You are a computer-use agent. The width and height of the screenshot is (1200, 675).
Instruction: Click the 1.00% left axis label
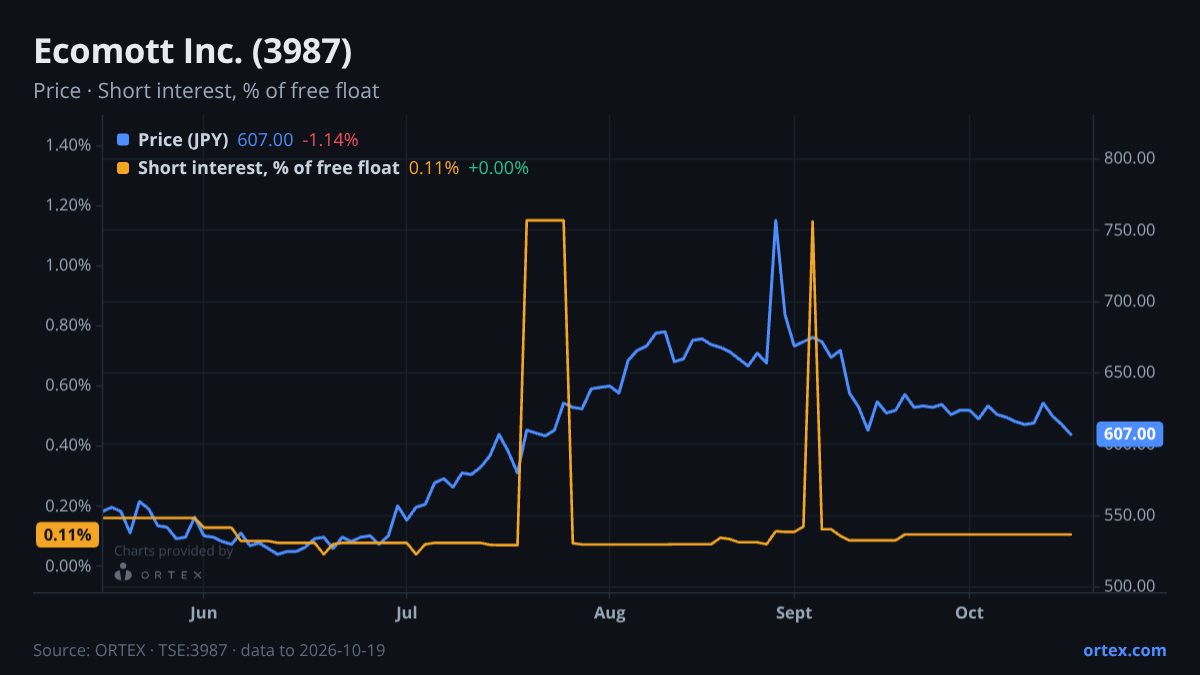click(68, 265)
